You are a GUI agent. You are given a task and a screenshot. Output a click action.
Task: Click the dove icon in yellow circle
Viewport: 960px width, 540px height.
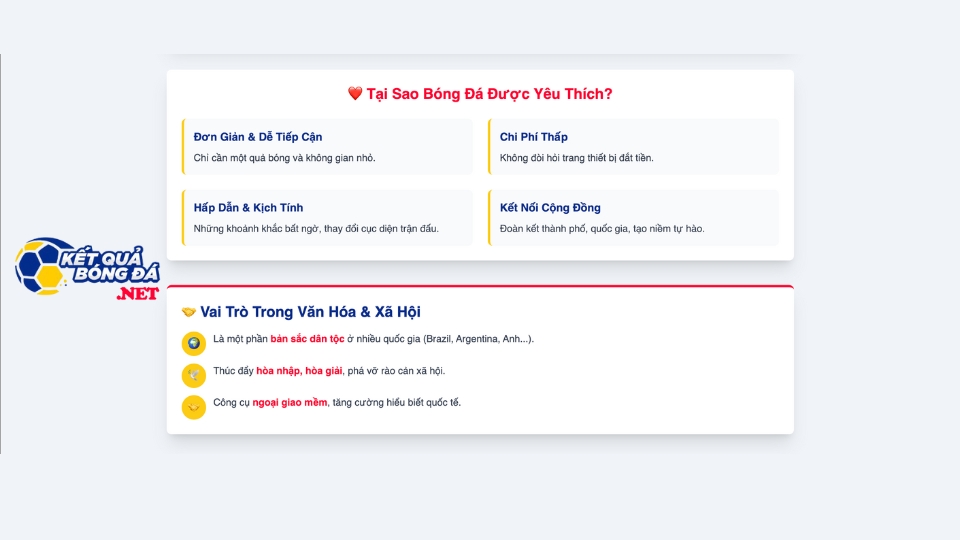tap(193, 375)
